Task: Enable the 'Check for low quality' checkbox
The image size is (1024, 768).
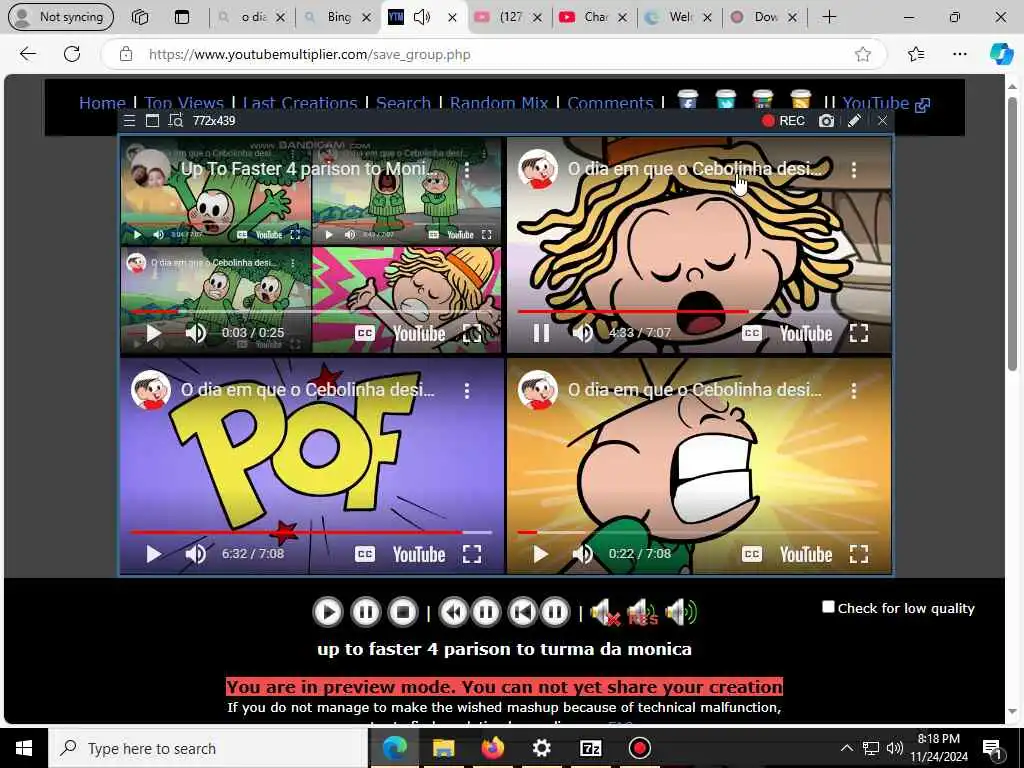Action: point(828,607)
